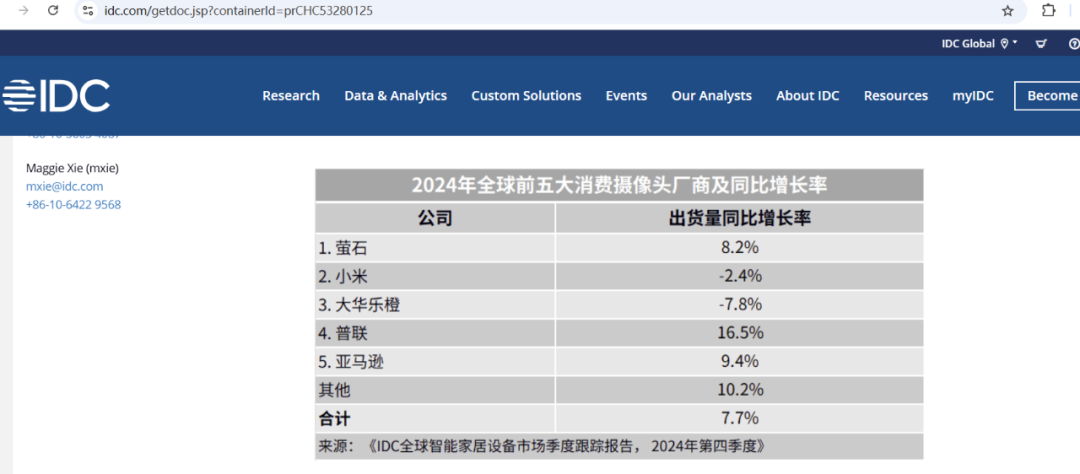Open the shopping cart icon
The height and width of the screenshot is (474, 1080).
coord(1041,43)
